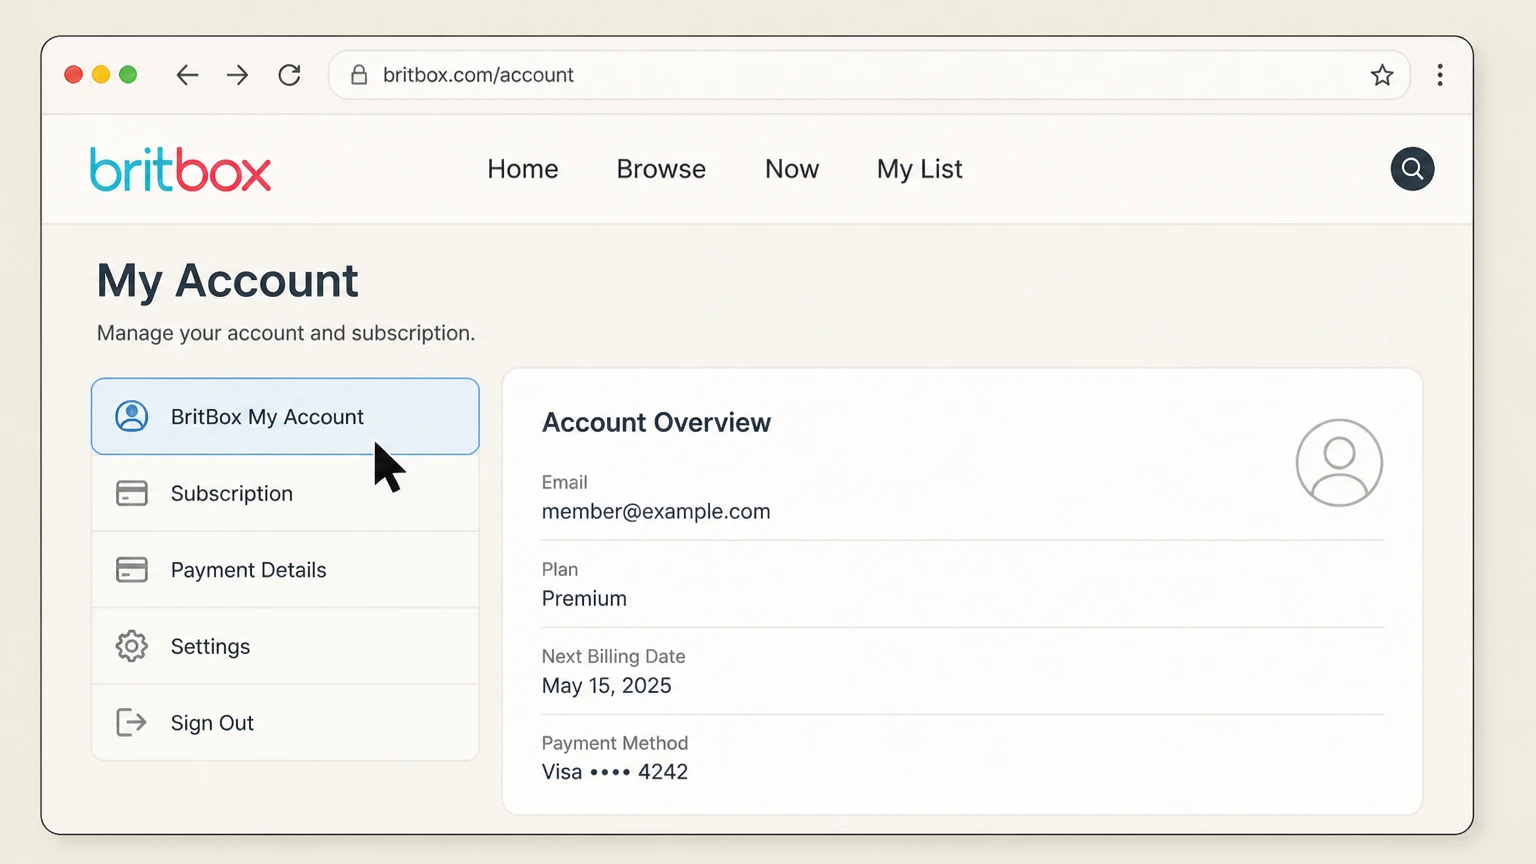Click the padlock site info icon

pyautogui.click(x=359, y=75)
